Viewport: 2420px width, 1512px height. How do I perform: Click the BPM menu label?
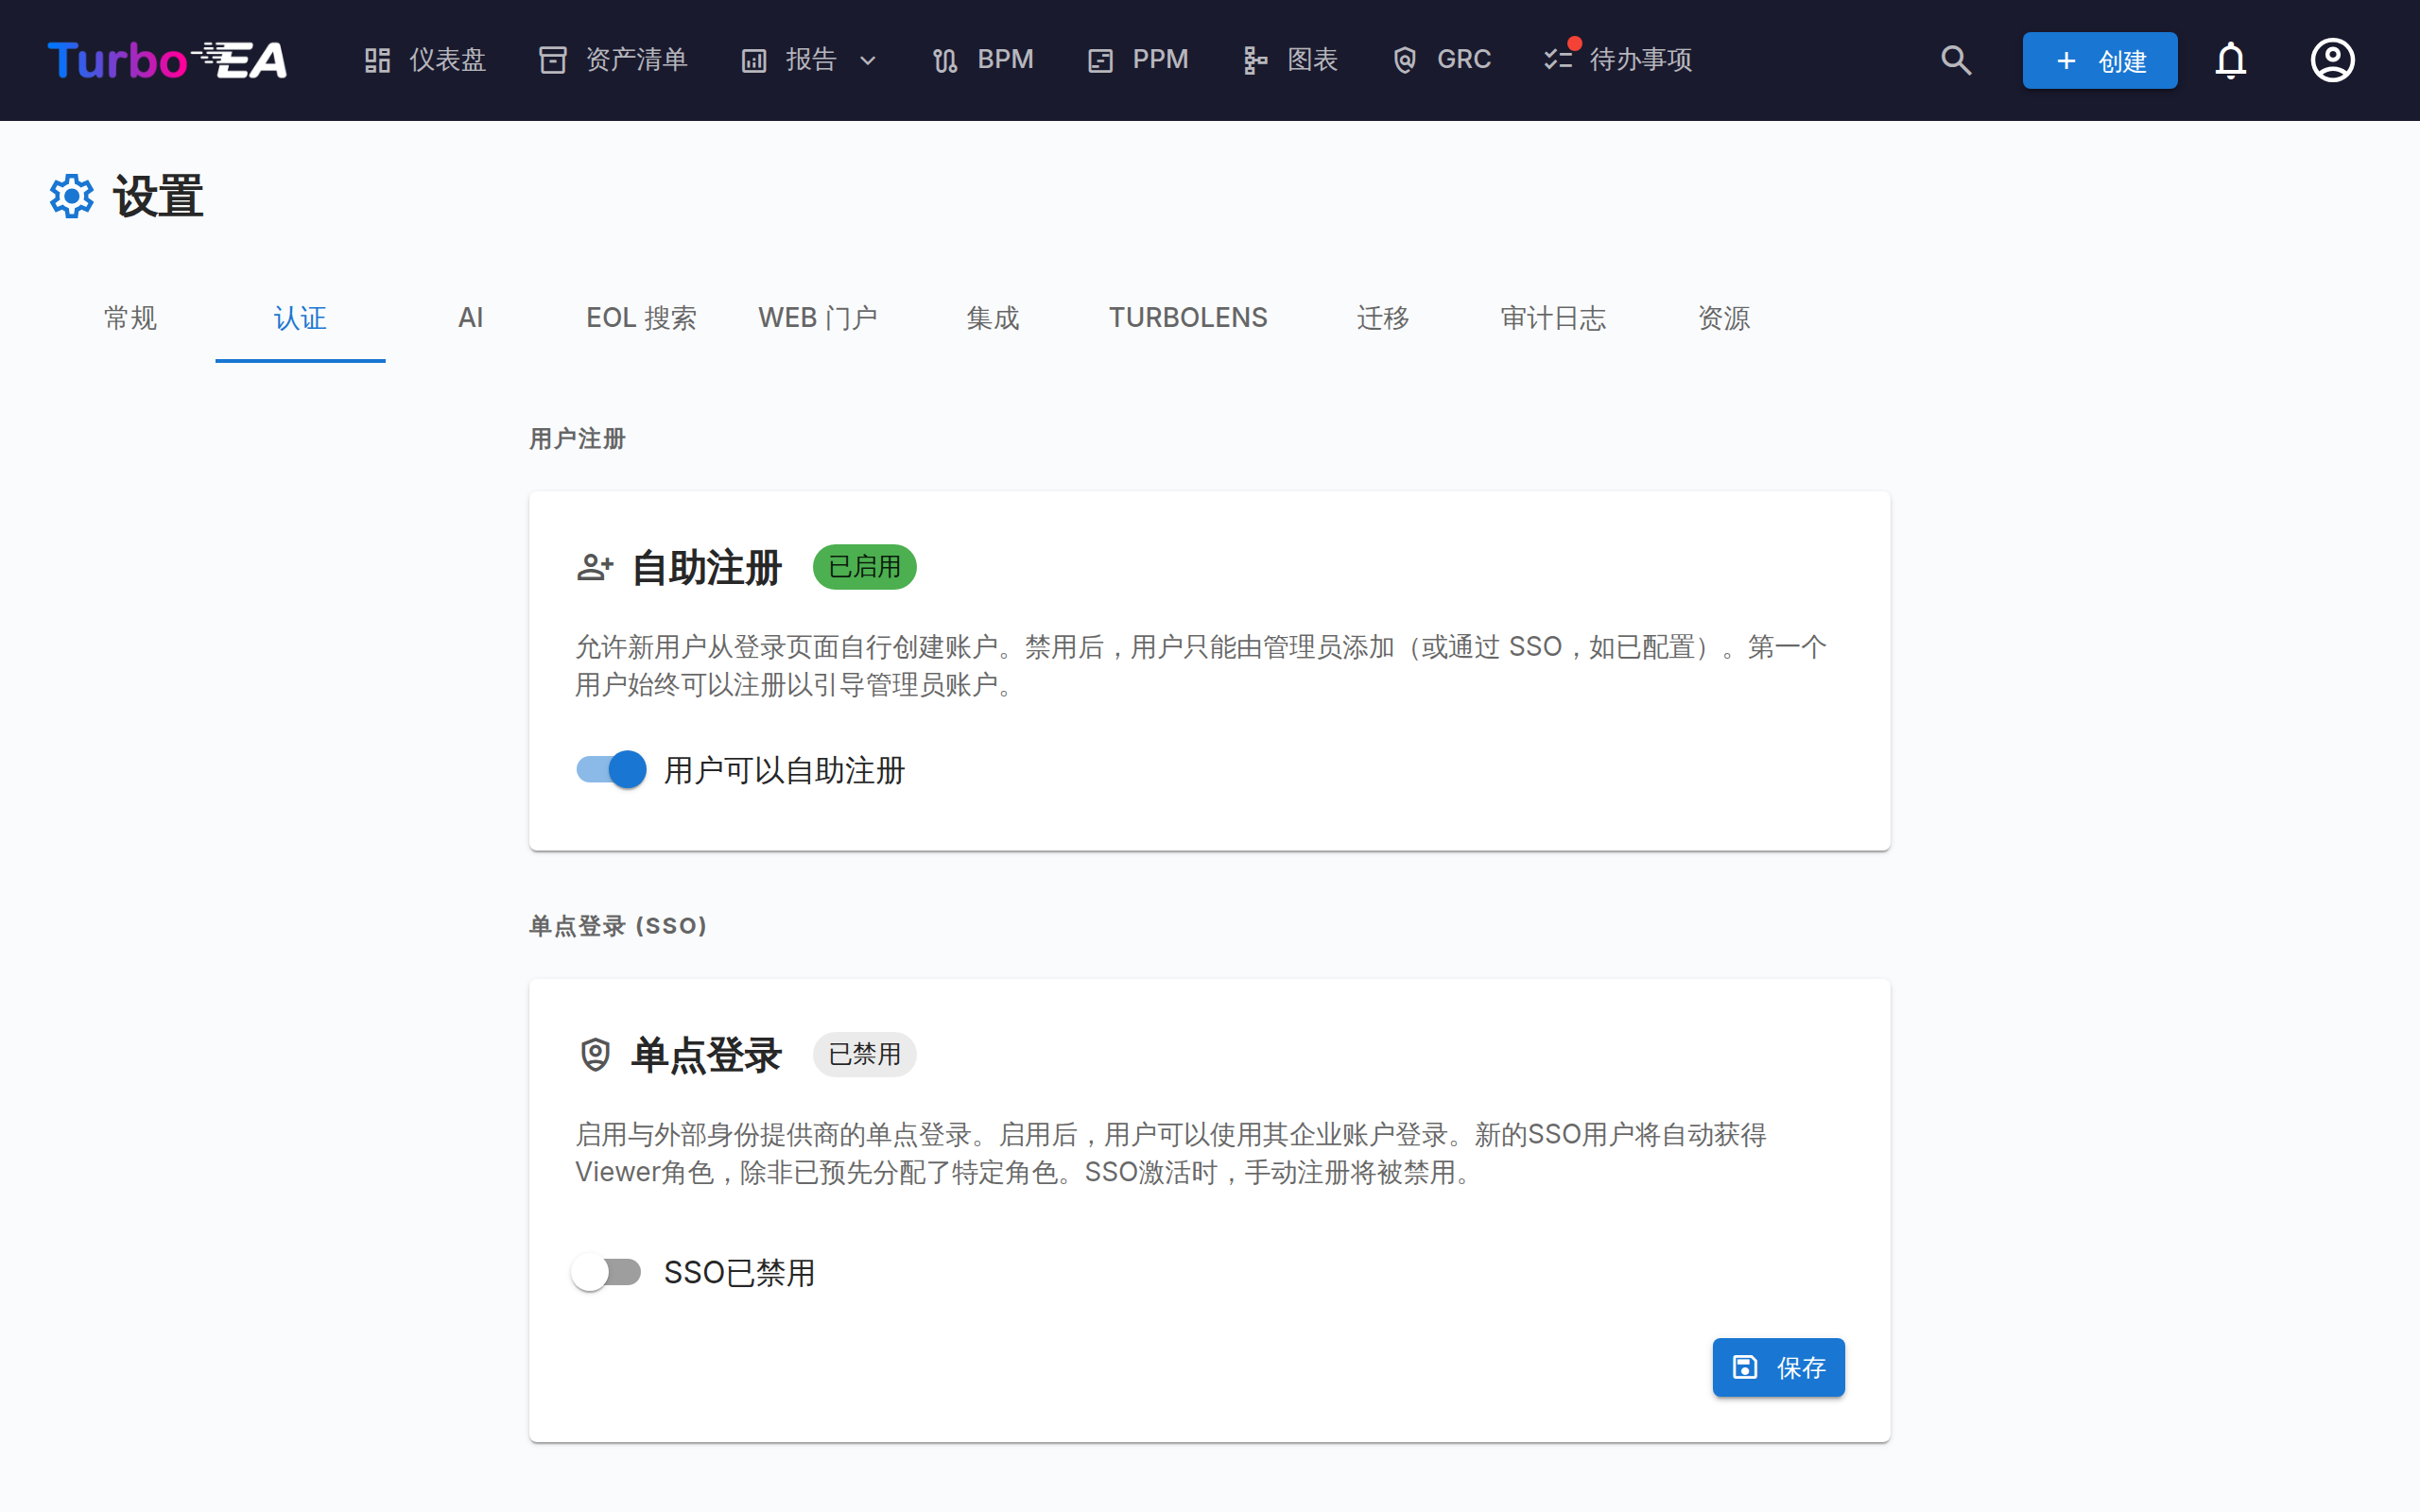click(x=1005, y=60)
